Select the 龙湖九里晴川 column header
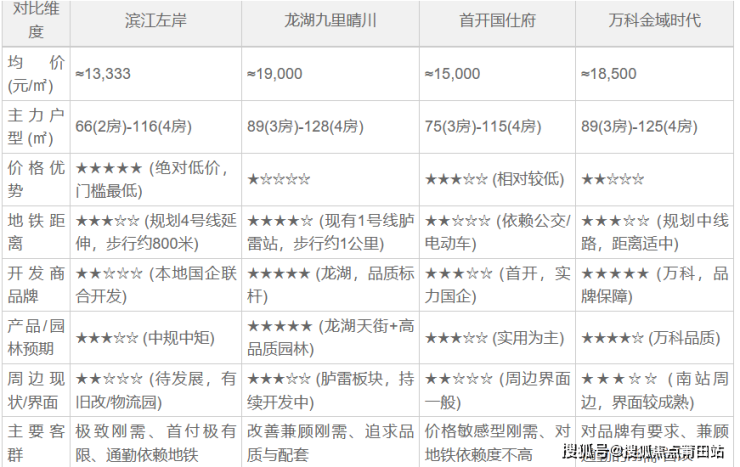Viewport: 740px width, 467px height. (x=330, y=23)
